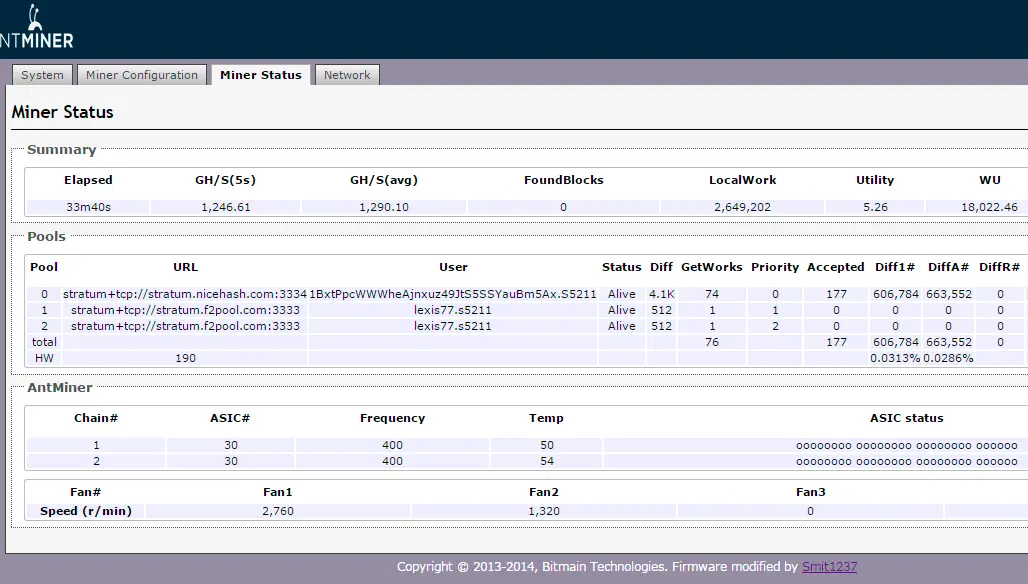Image resolution: width=1028 pixels, height=584 pixels.
Task: Click the LocalWork value "2,649,202"
Action: 742,207
